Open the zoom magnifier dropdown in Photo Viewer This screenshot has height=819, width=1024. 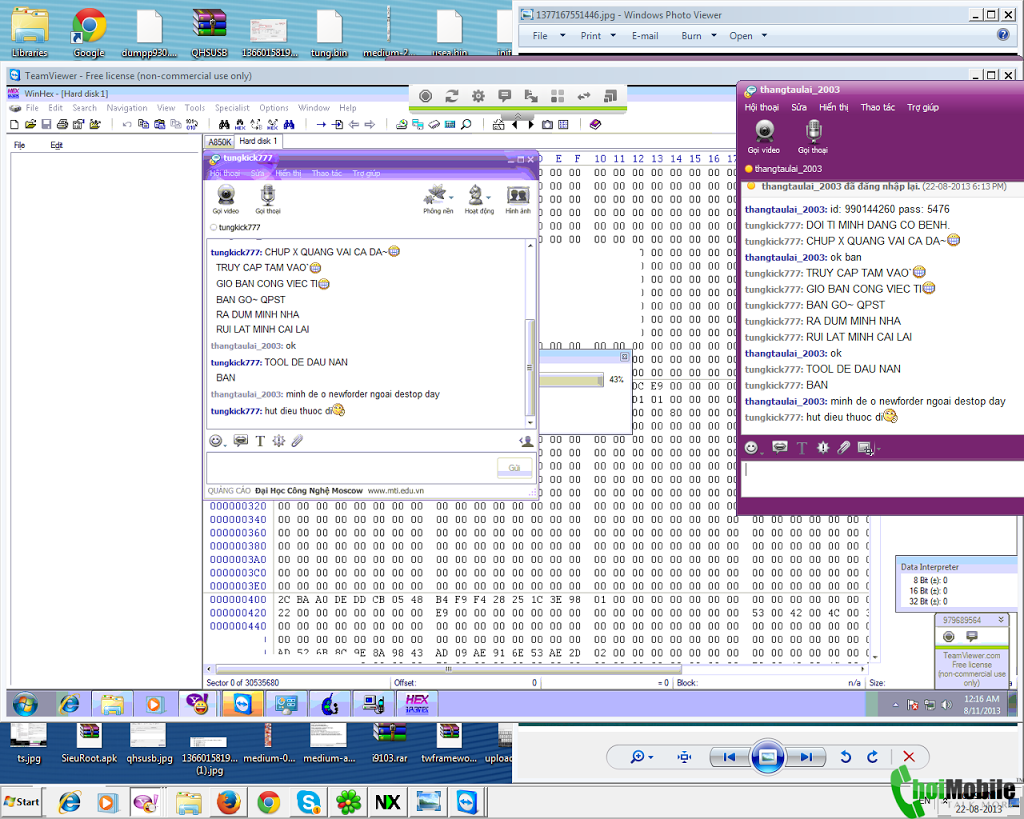tap(641, 757)
